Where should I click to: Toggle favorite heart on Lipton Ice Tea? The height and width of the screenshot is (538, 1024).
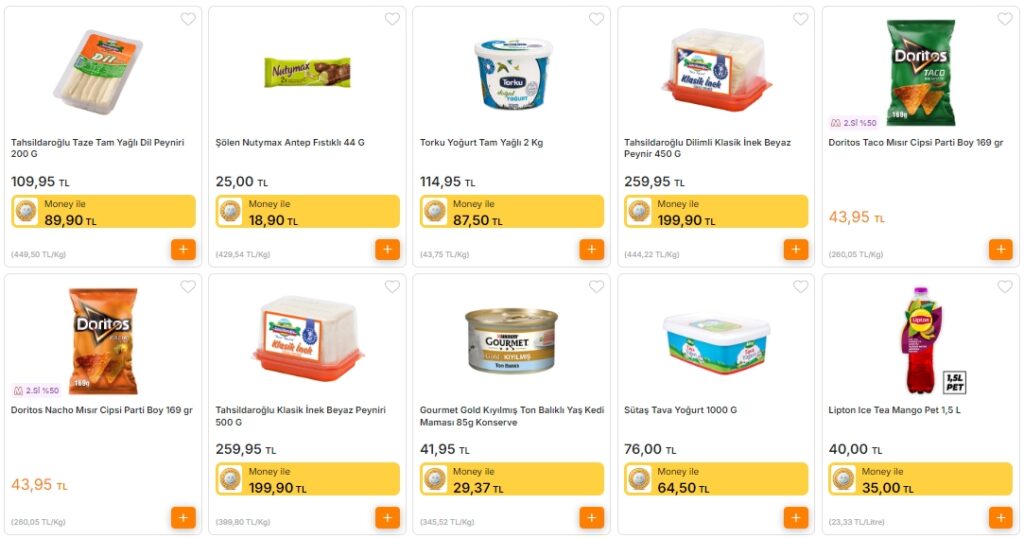click(1005, 287)
